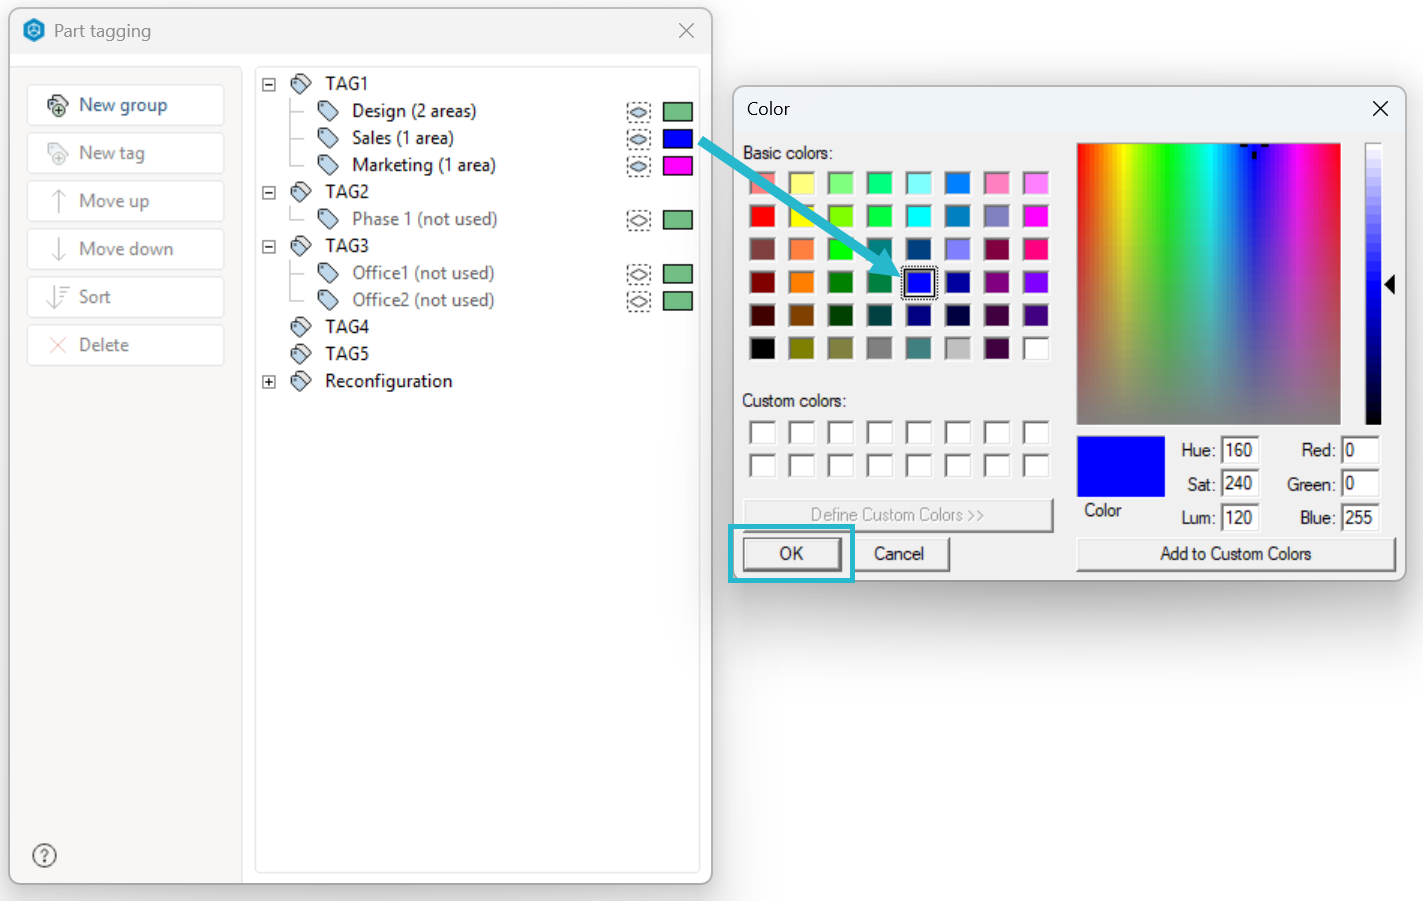This screenshot has height=901, width=1423.
Task: Click the tag icon beside Sales
Action: tap(328, 138)
